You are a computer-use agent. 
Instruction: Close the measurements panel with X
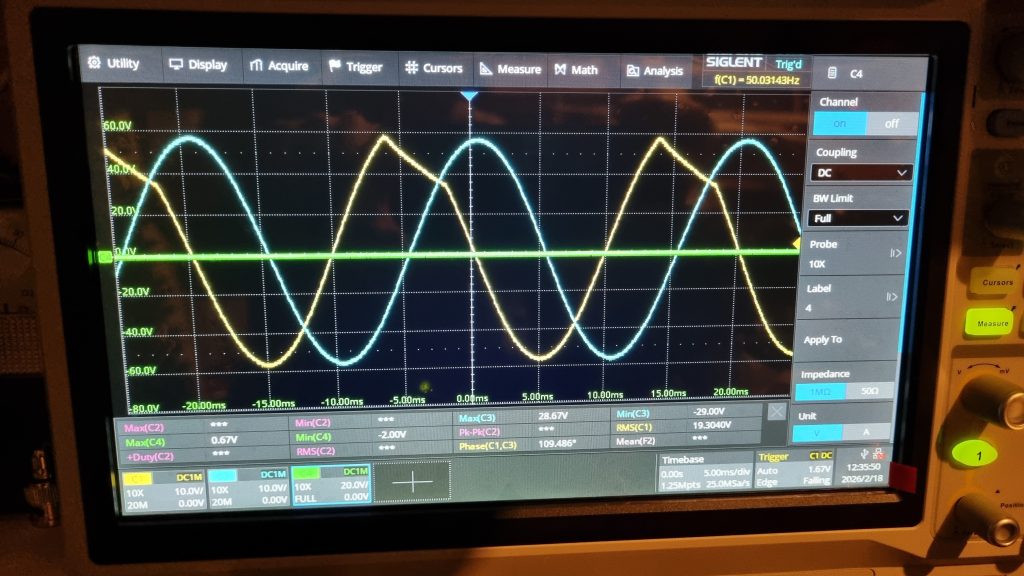pyautogui.click(x=777, y=411)
